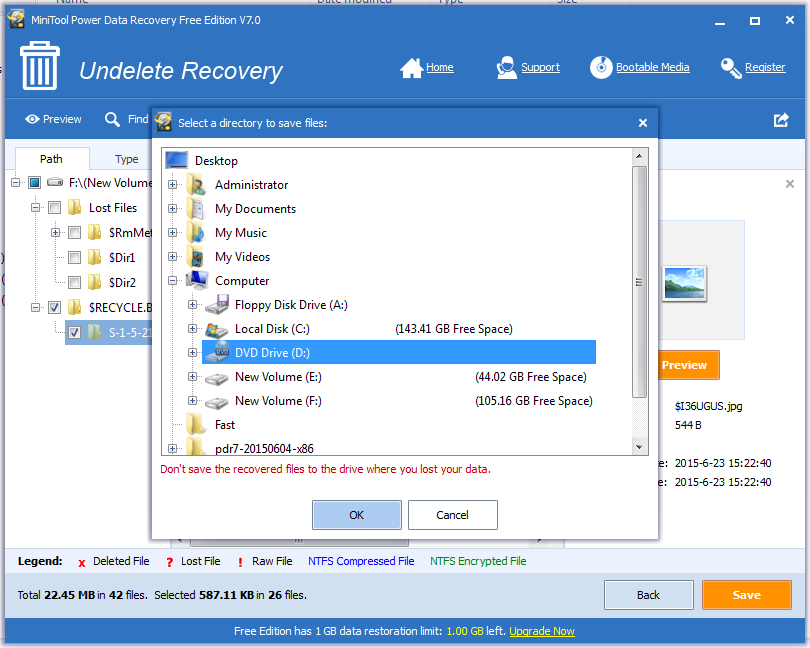Screen dimensions: 810x648
Task: Open the Home link
Action: click(440, 67)
